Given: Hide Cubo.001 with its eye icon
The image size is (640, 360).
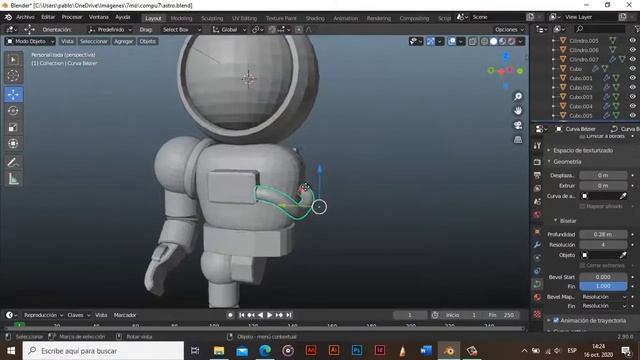Looking at the screenshot, I should coord(633,78).
